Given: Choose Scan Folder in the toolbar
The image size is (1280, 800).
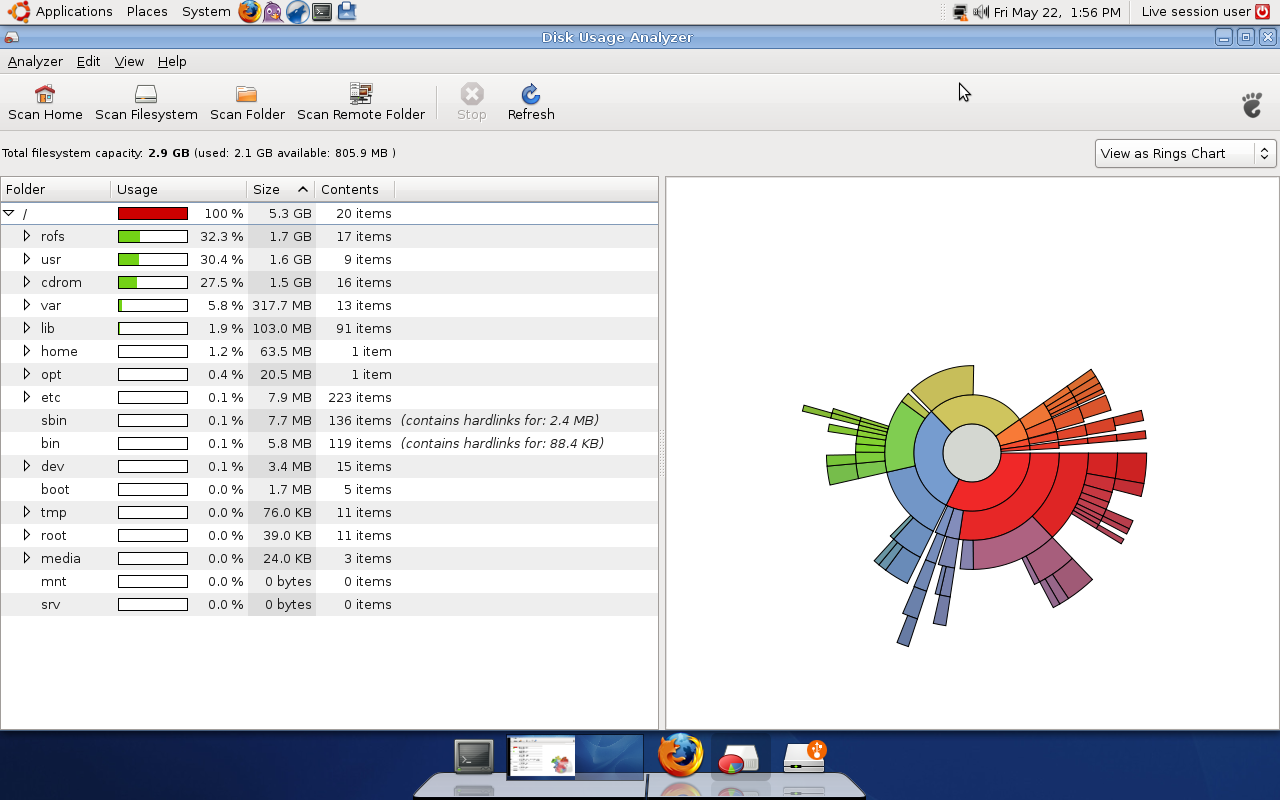Looking at the screenshot, I should [247, 102].
